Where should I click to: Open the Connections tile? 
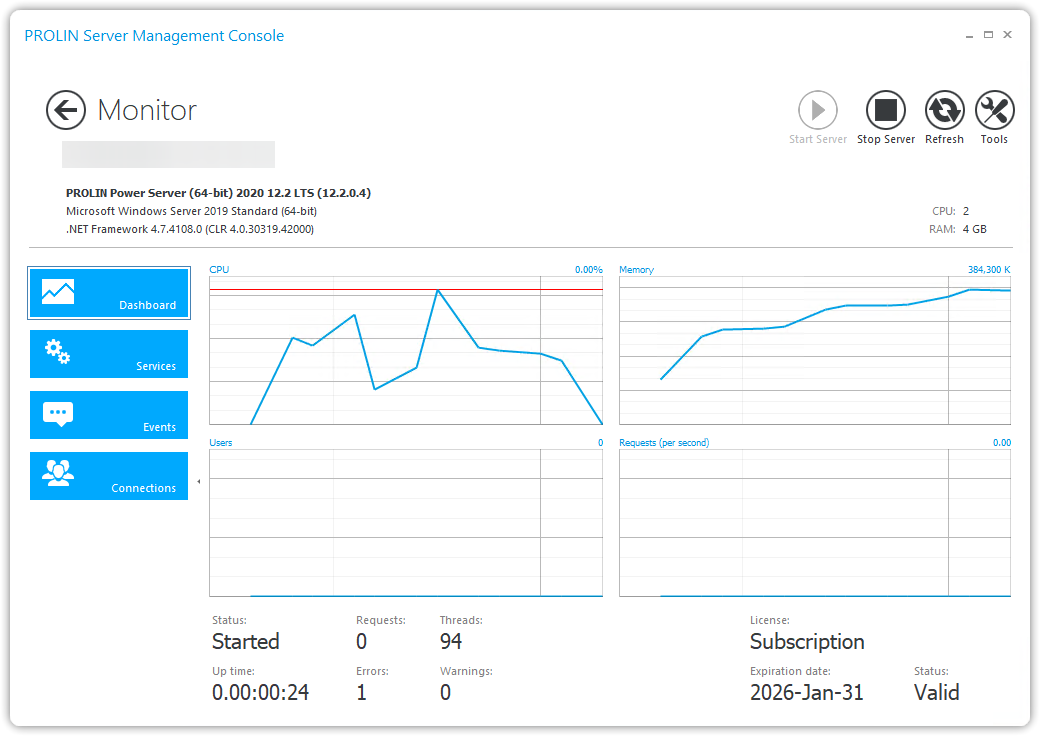pyautogui.click(x=109, y=476)
